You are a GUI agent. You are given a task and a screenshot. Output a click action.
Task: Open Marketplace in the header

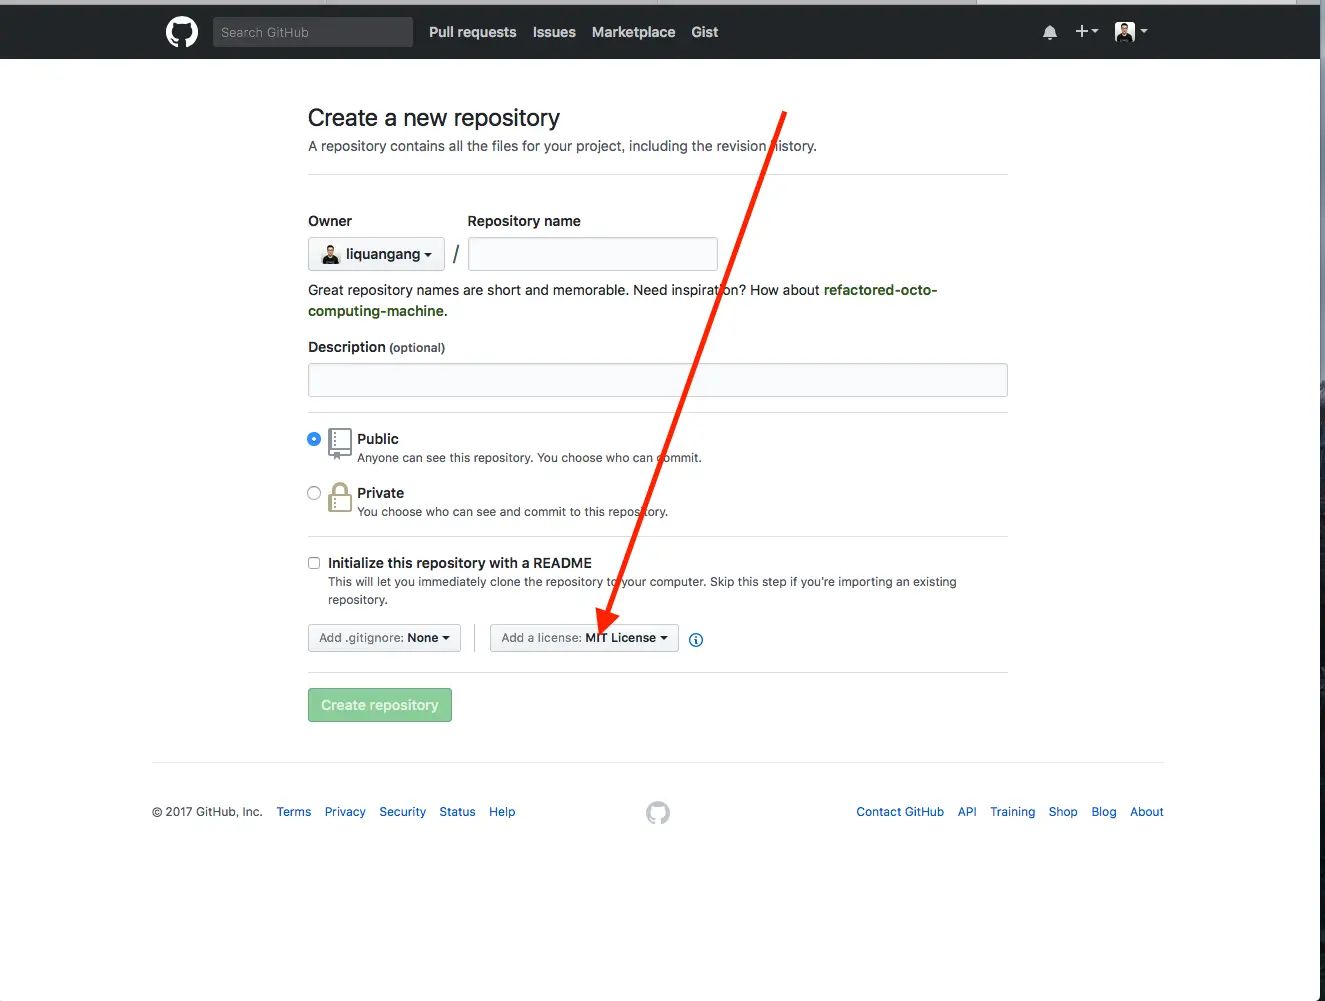633,32
